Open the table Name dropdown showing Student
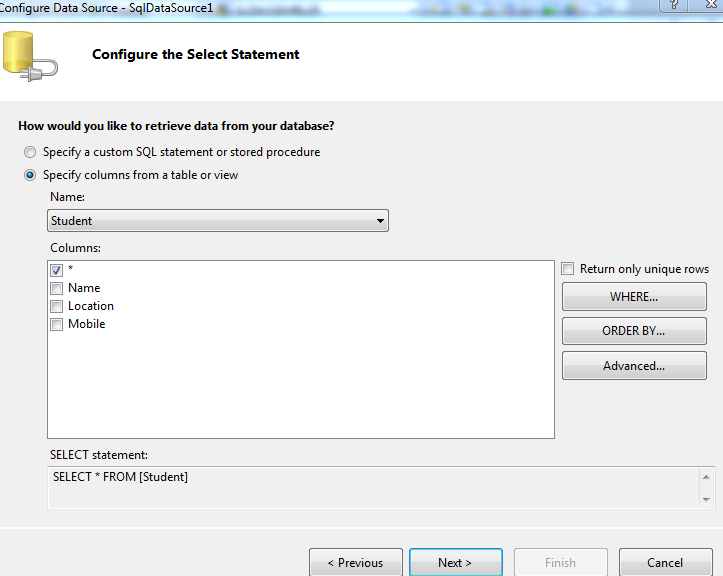 pos(218,220)
